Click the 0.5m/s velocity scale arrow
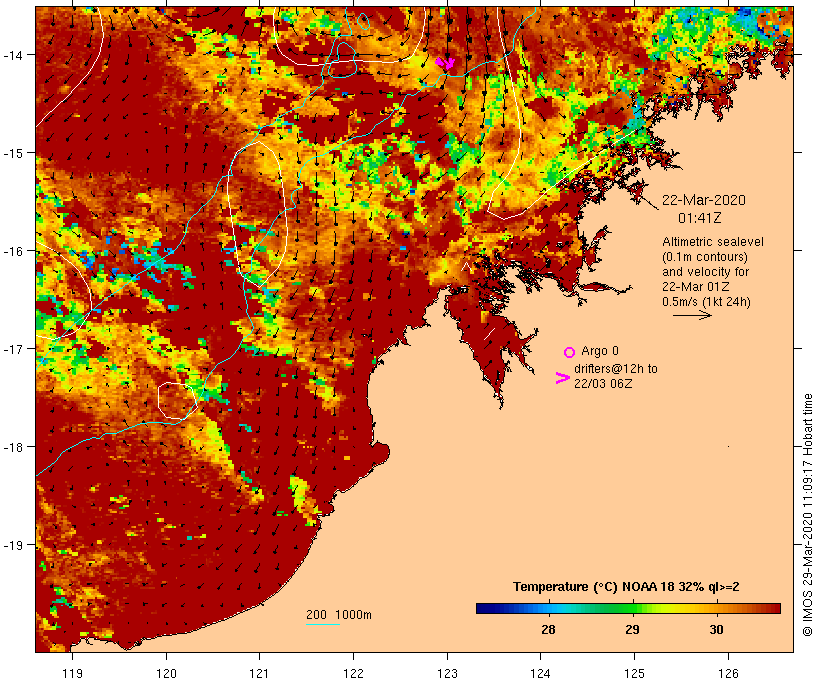The image size is (820, 680). (x=692, y=315)
